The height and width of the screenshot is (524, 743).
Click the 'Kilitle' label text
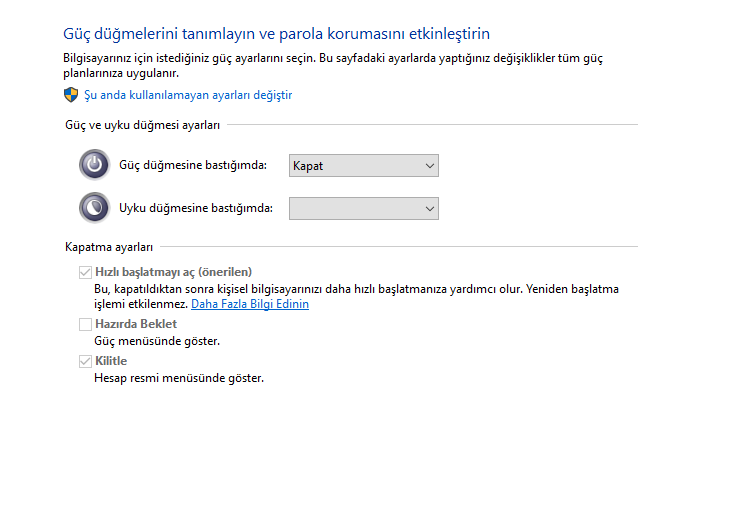(111, 361)
